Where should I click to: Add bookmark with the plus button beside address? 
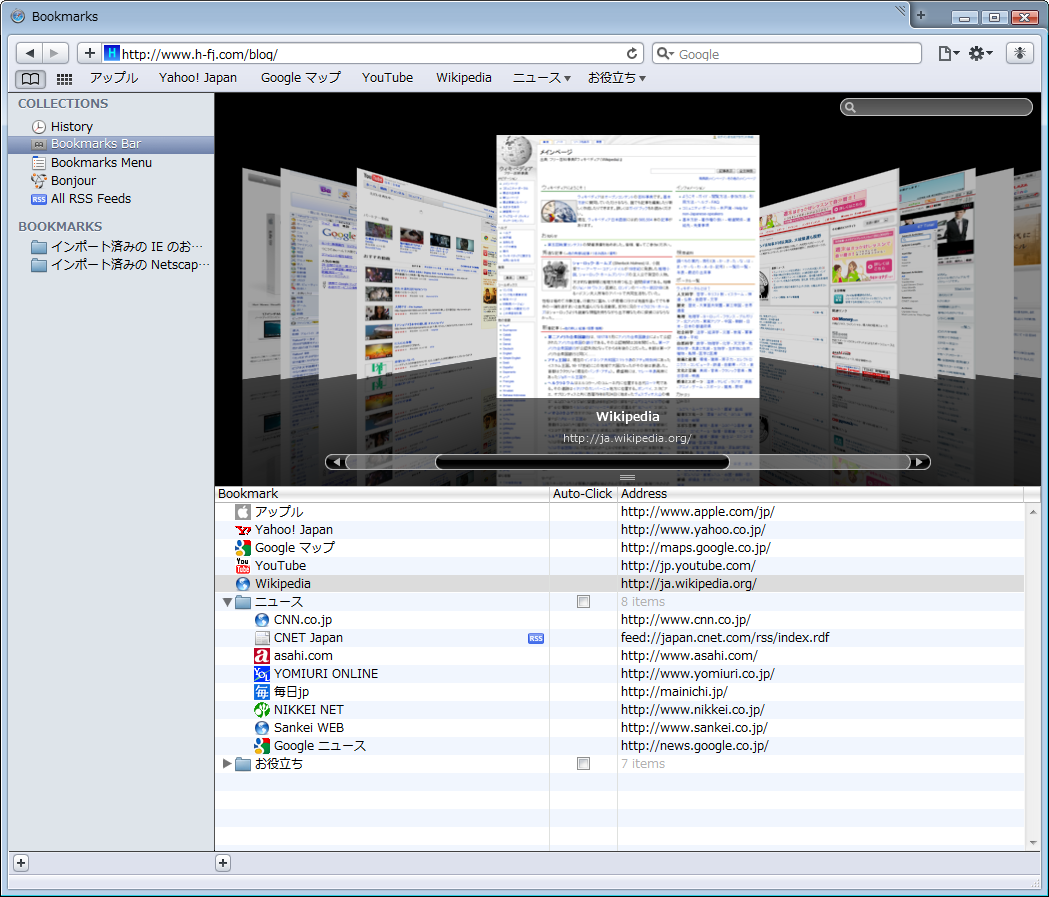click(x=90, y=53)
